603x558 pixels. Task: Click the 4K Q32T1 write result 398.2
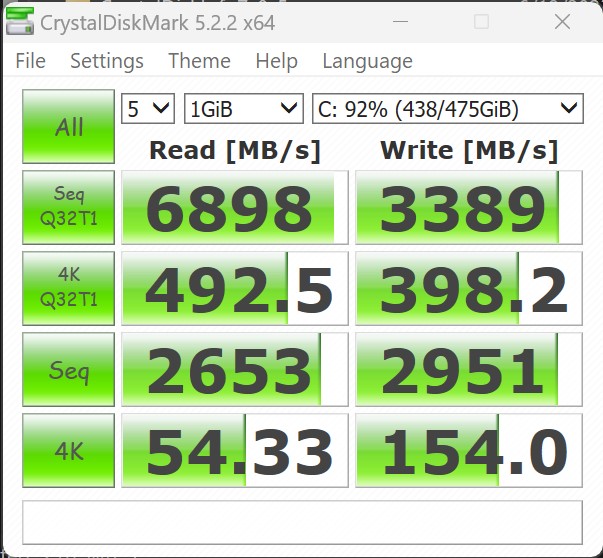(x=469, y=288)
